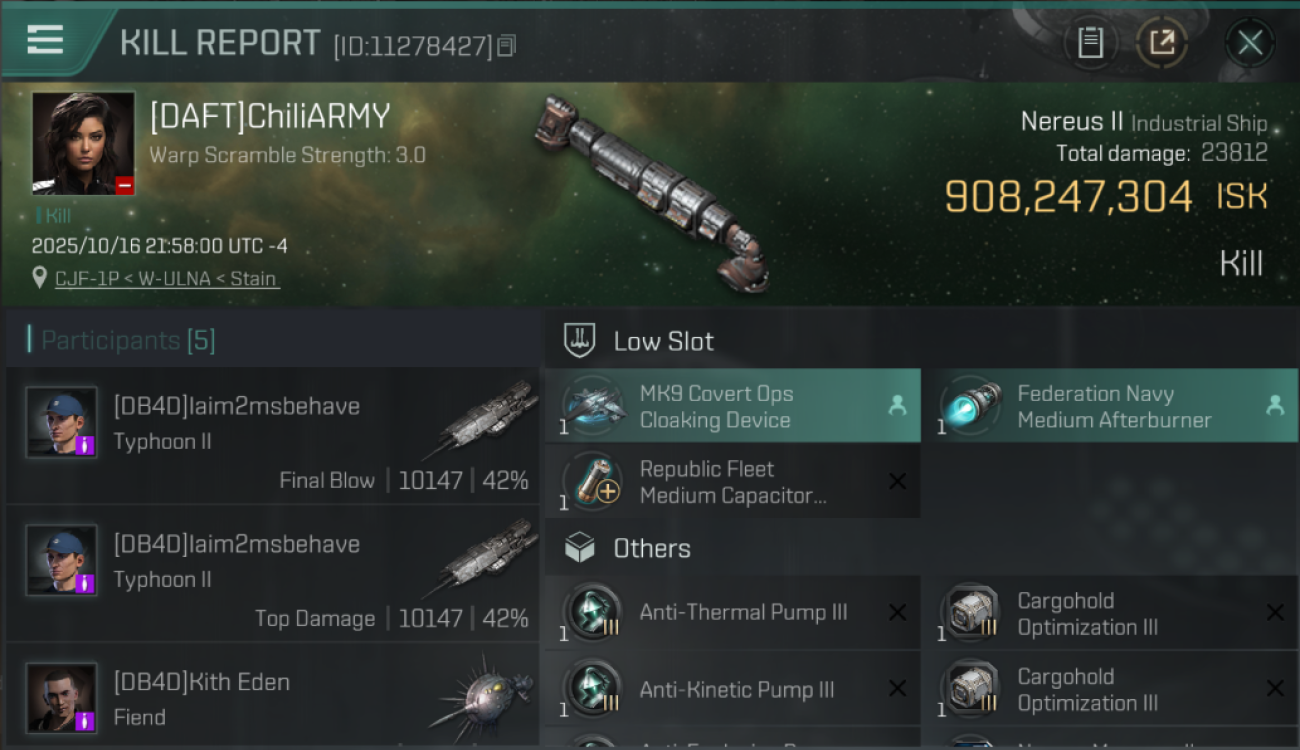
Task: Click the Final Blow participant portrait
Action: [x=62, y=422]
